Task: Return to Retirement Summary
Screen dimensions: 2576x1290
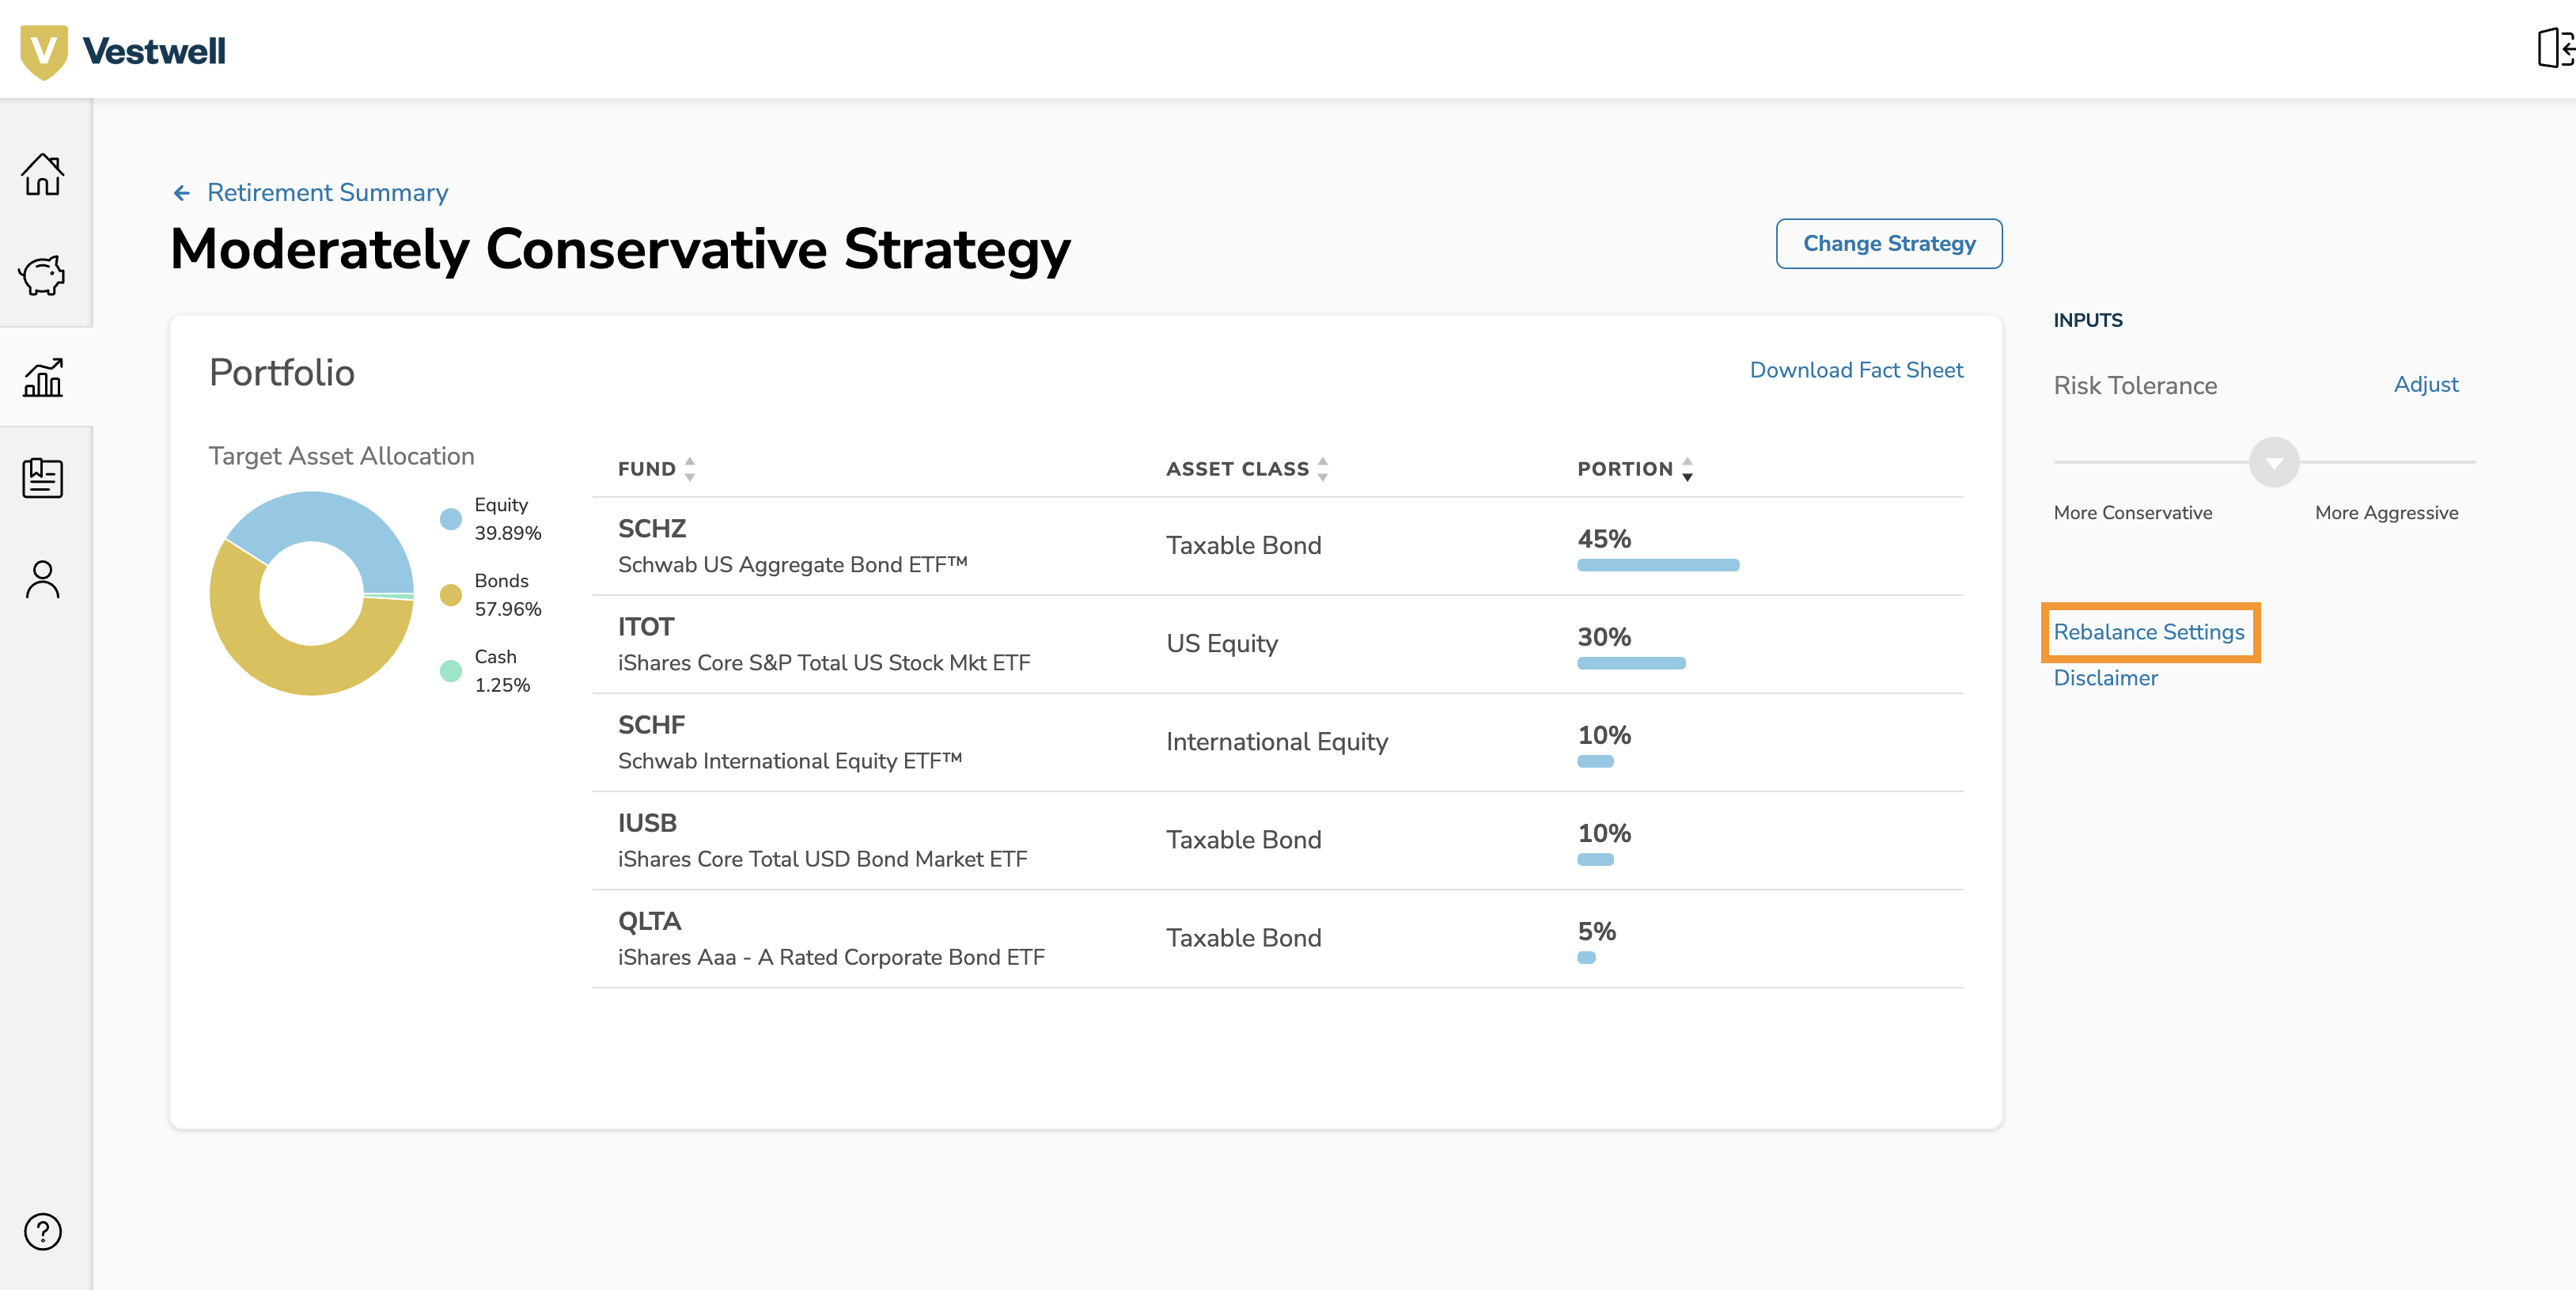Action: click(327, 192)
